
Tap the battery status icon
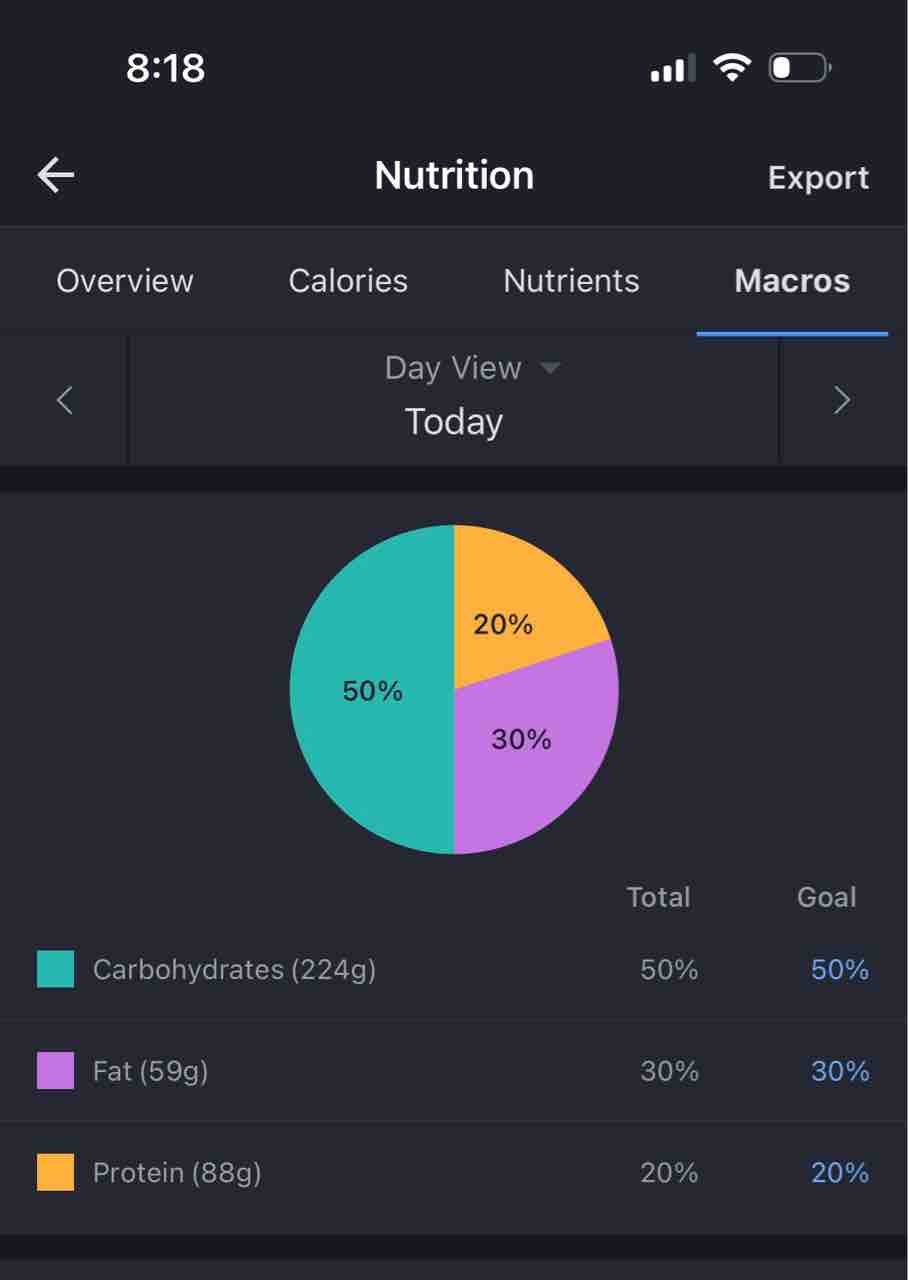[799, 68]
